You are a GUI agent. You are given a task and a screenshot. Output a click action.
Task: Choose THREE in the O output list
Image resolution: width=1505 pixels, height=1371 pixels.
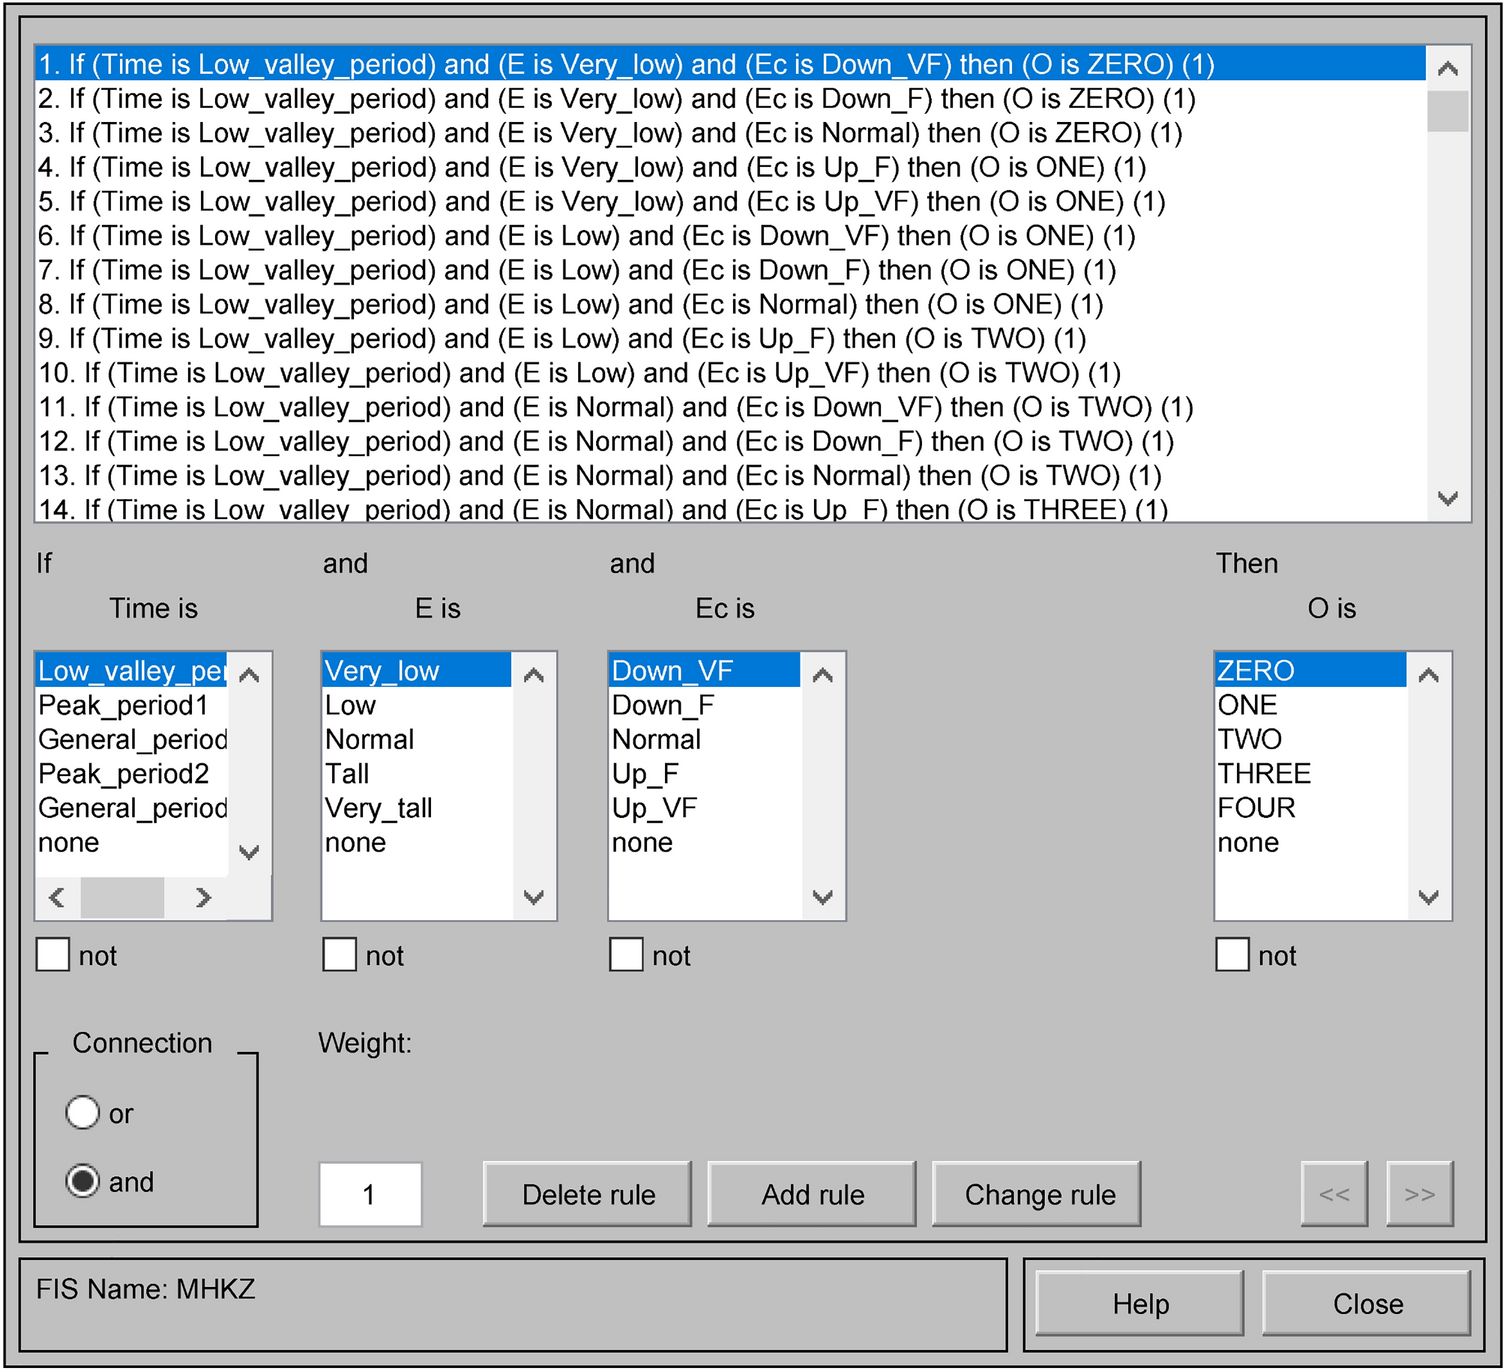click(x=1264, y=774)
